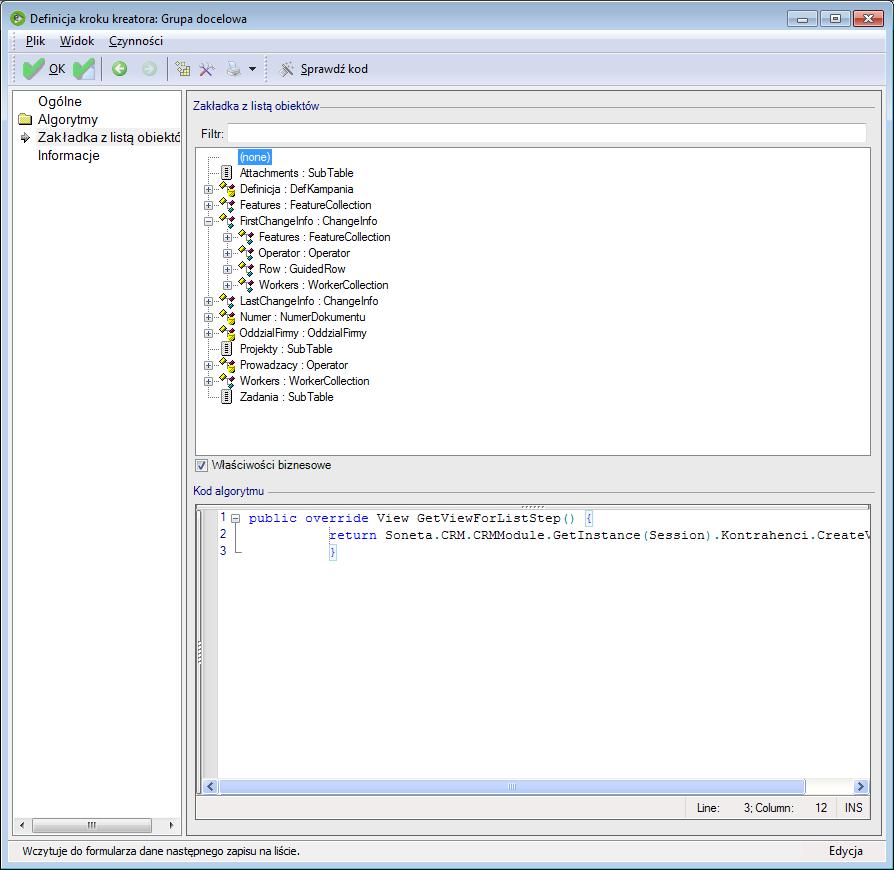The width and height of the screenshot is (894, 870).
Task: Click GetViewForListStep in code editor
Action: 489,518
